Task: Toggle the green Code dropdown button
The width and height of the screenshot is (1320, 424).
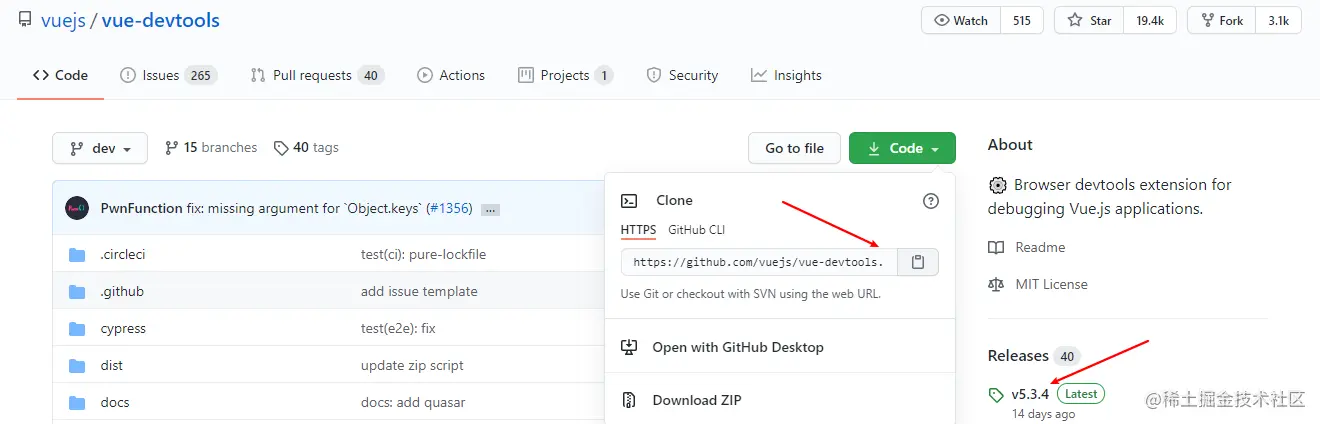Action: (x=902, y=148)
